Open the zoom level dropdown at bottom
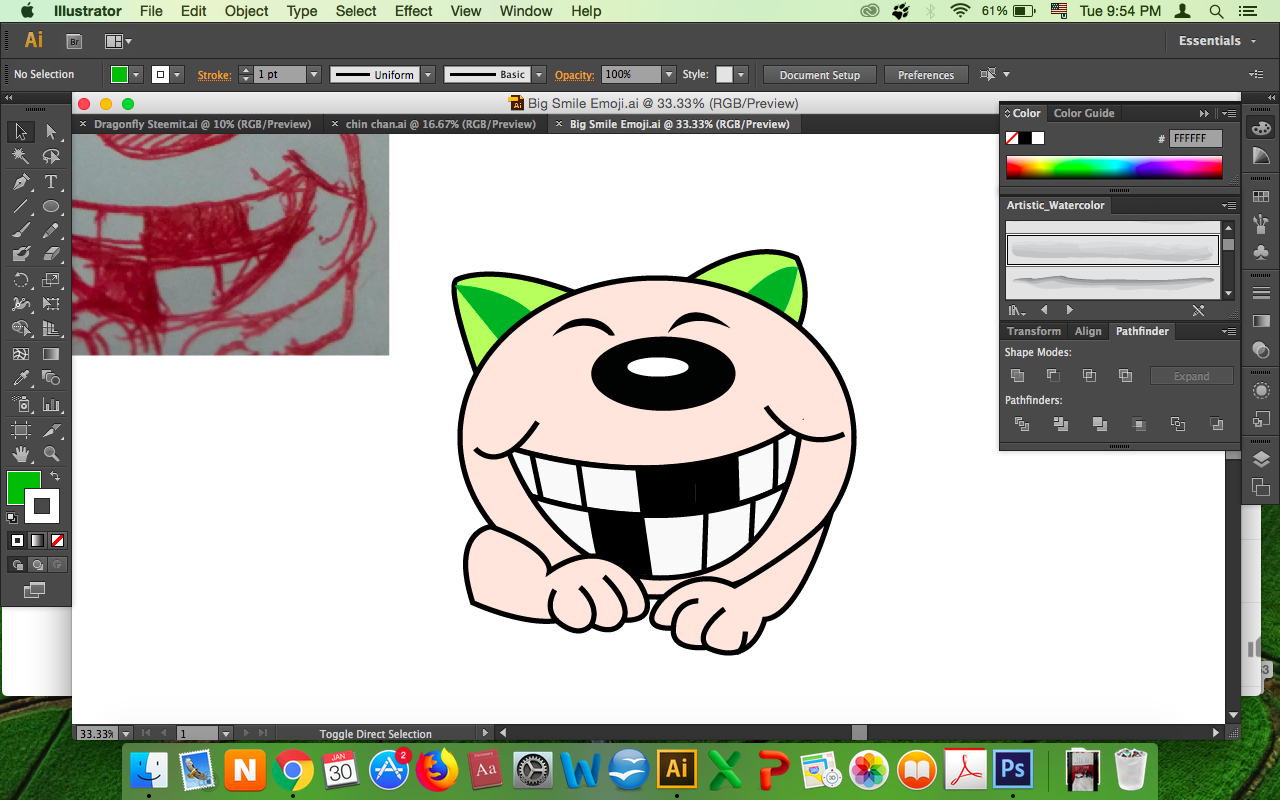Viewport: 1280px width, 800px height. [x=124, y=734]
